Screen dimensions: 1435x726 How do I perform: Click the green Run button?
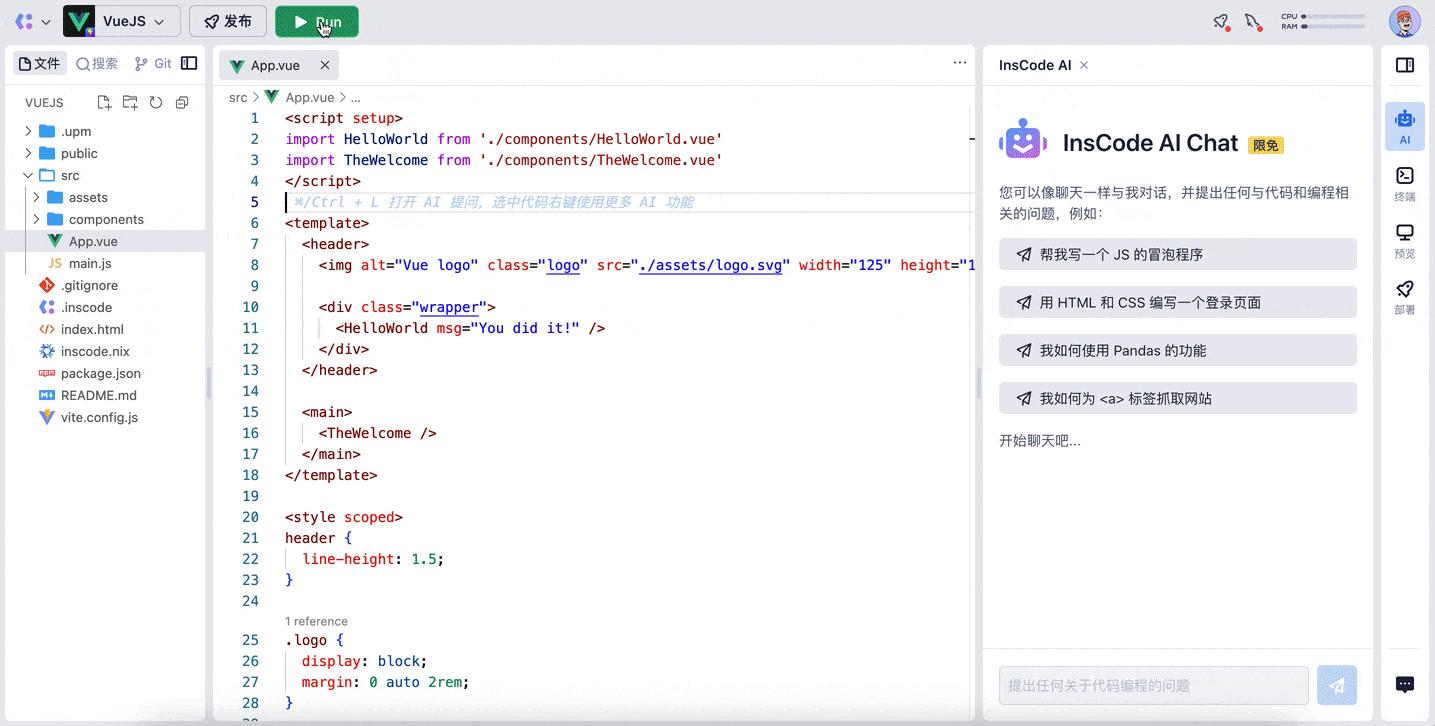[x=317, y=21]
